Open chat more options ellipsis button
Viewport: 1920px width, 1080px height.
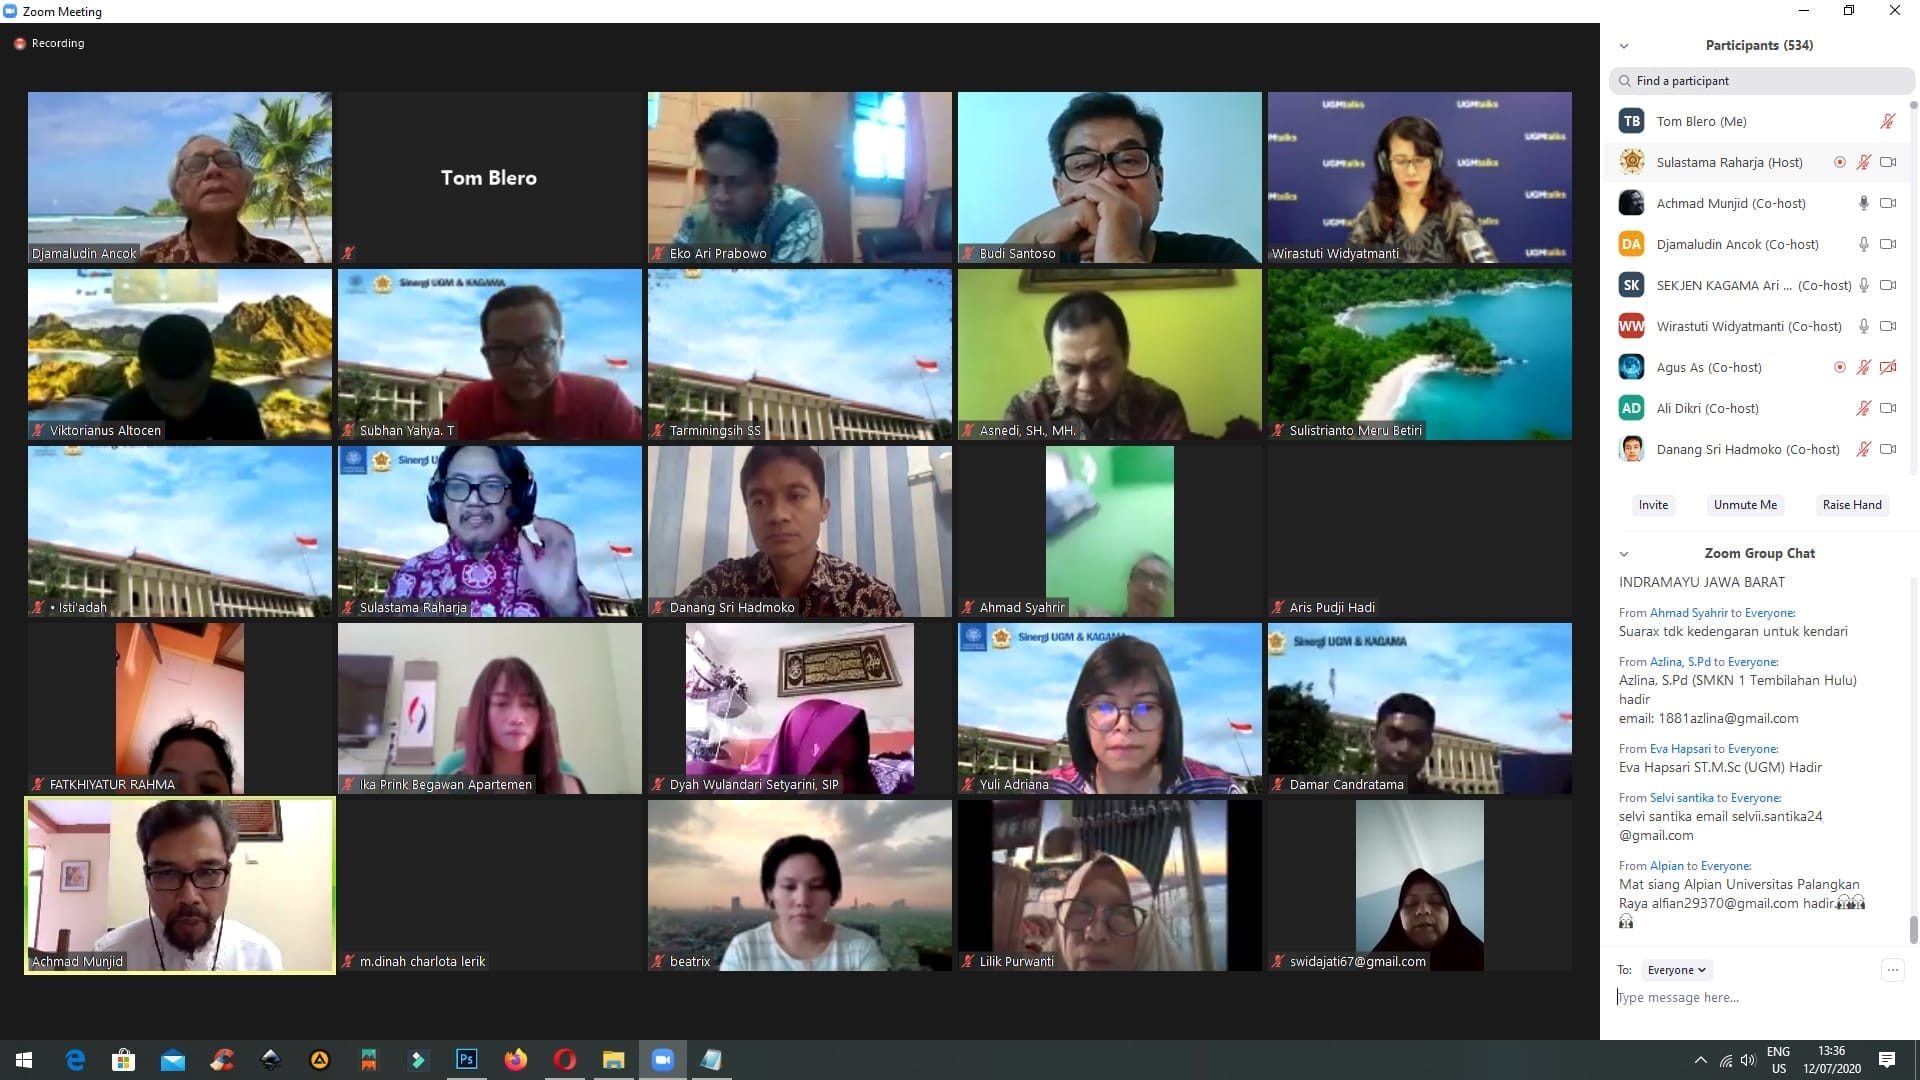tap(1892, 969)
